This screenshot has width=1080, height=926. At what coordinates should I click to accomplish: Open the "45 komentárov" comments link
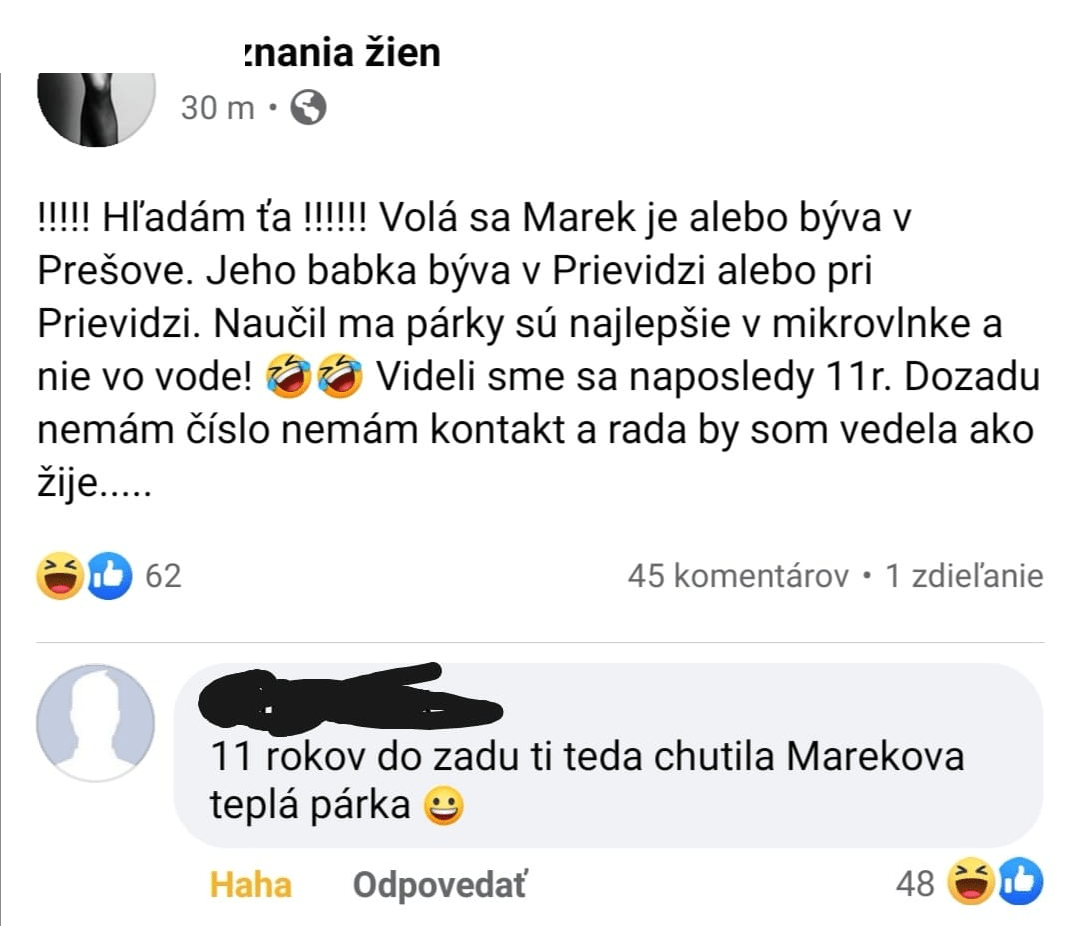[x=738, y=577]
